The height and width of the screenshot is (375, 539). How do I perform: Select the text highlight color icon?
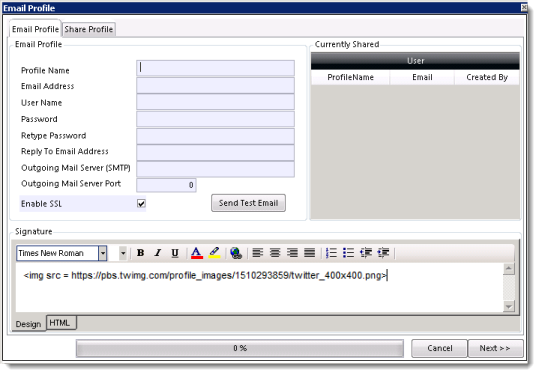214,253
